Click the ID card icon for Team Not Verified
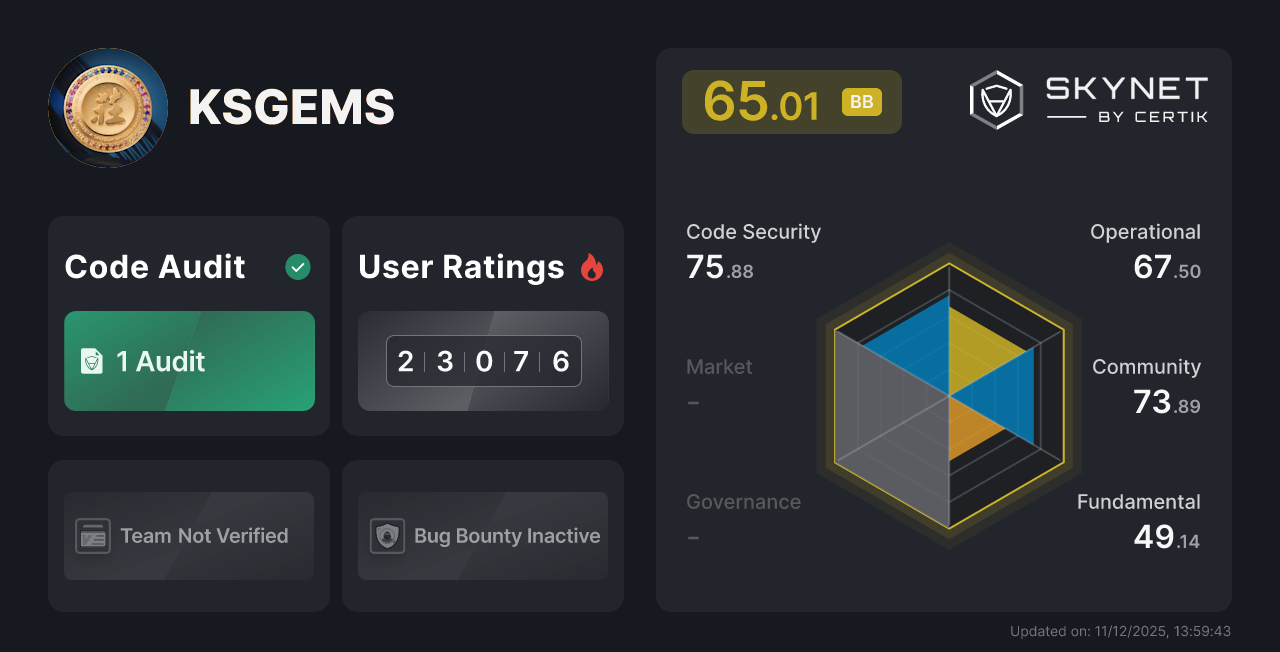1280x652 pixels. (94, 536)
